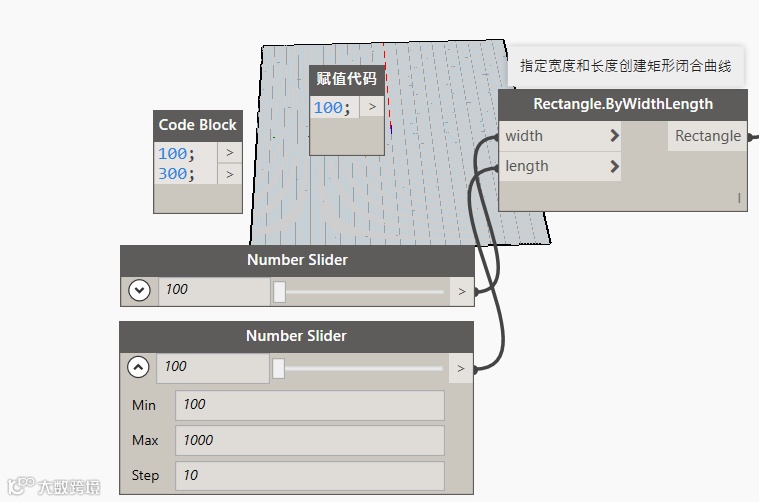759x502 pixels.
Task: Click the 100; line in Code Block
Action: pyautogui.click(x=176, y=153)
